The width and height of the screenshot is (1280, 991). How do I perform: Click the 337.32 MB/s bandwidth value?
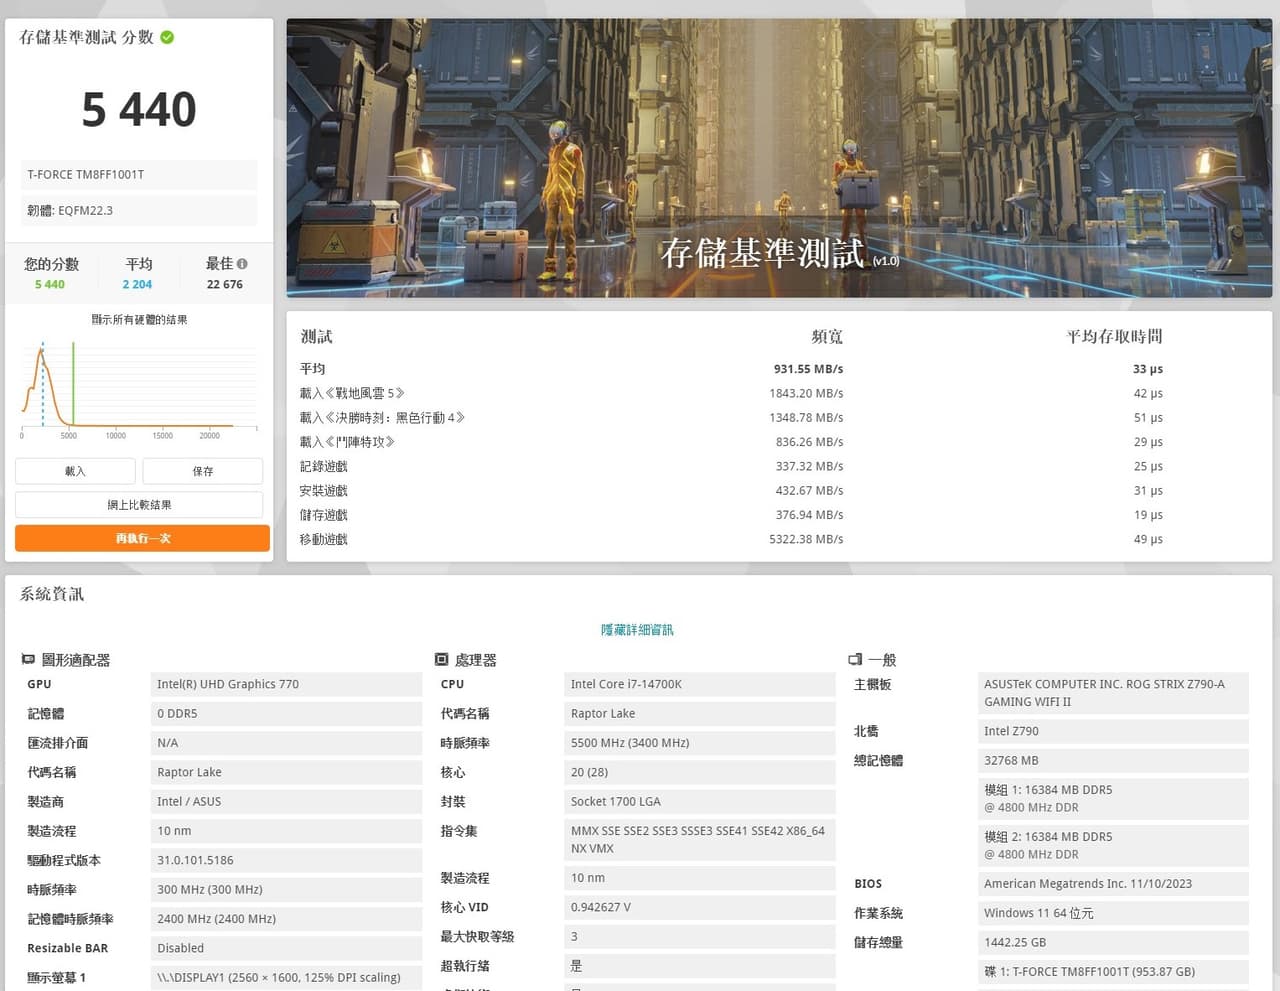pos(809,466)
